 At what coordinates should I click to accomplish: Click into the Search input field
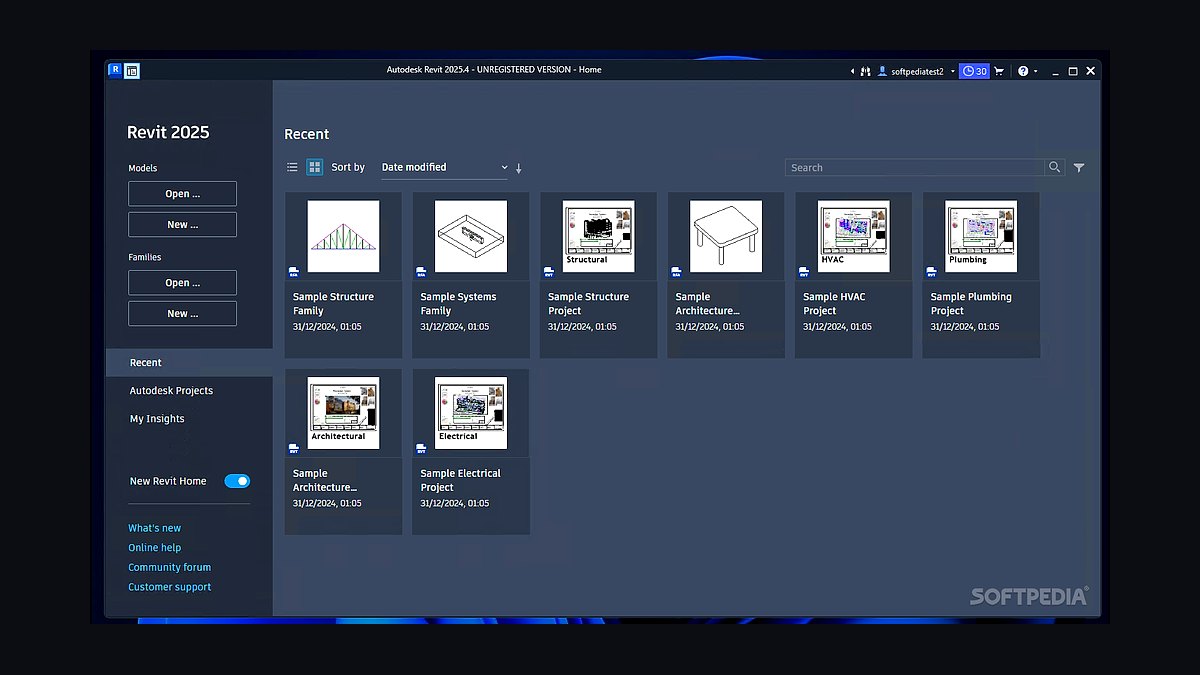[x=915, y=168]
